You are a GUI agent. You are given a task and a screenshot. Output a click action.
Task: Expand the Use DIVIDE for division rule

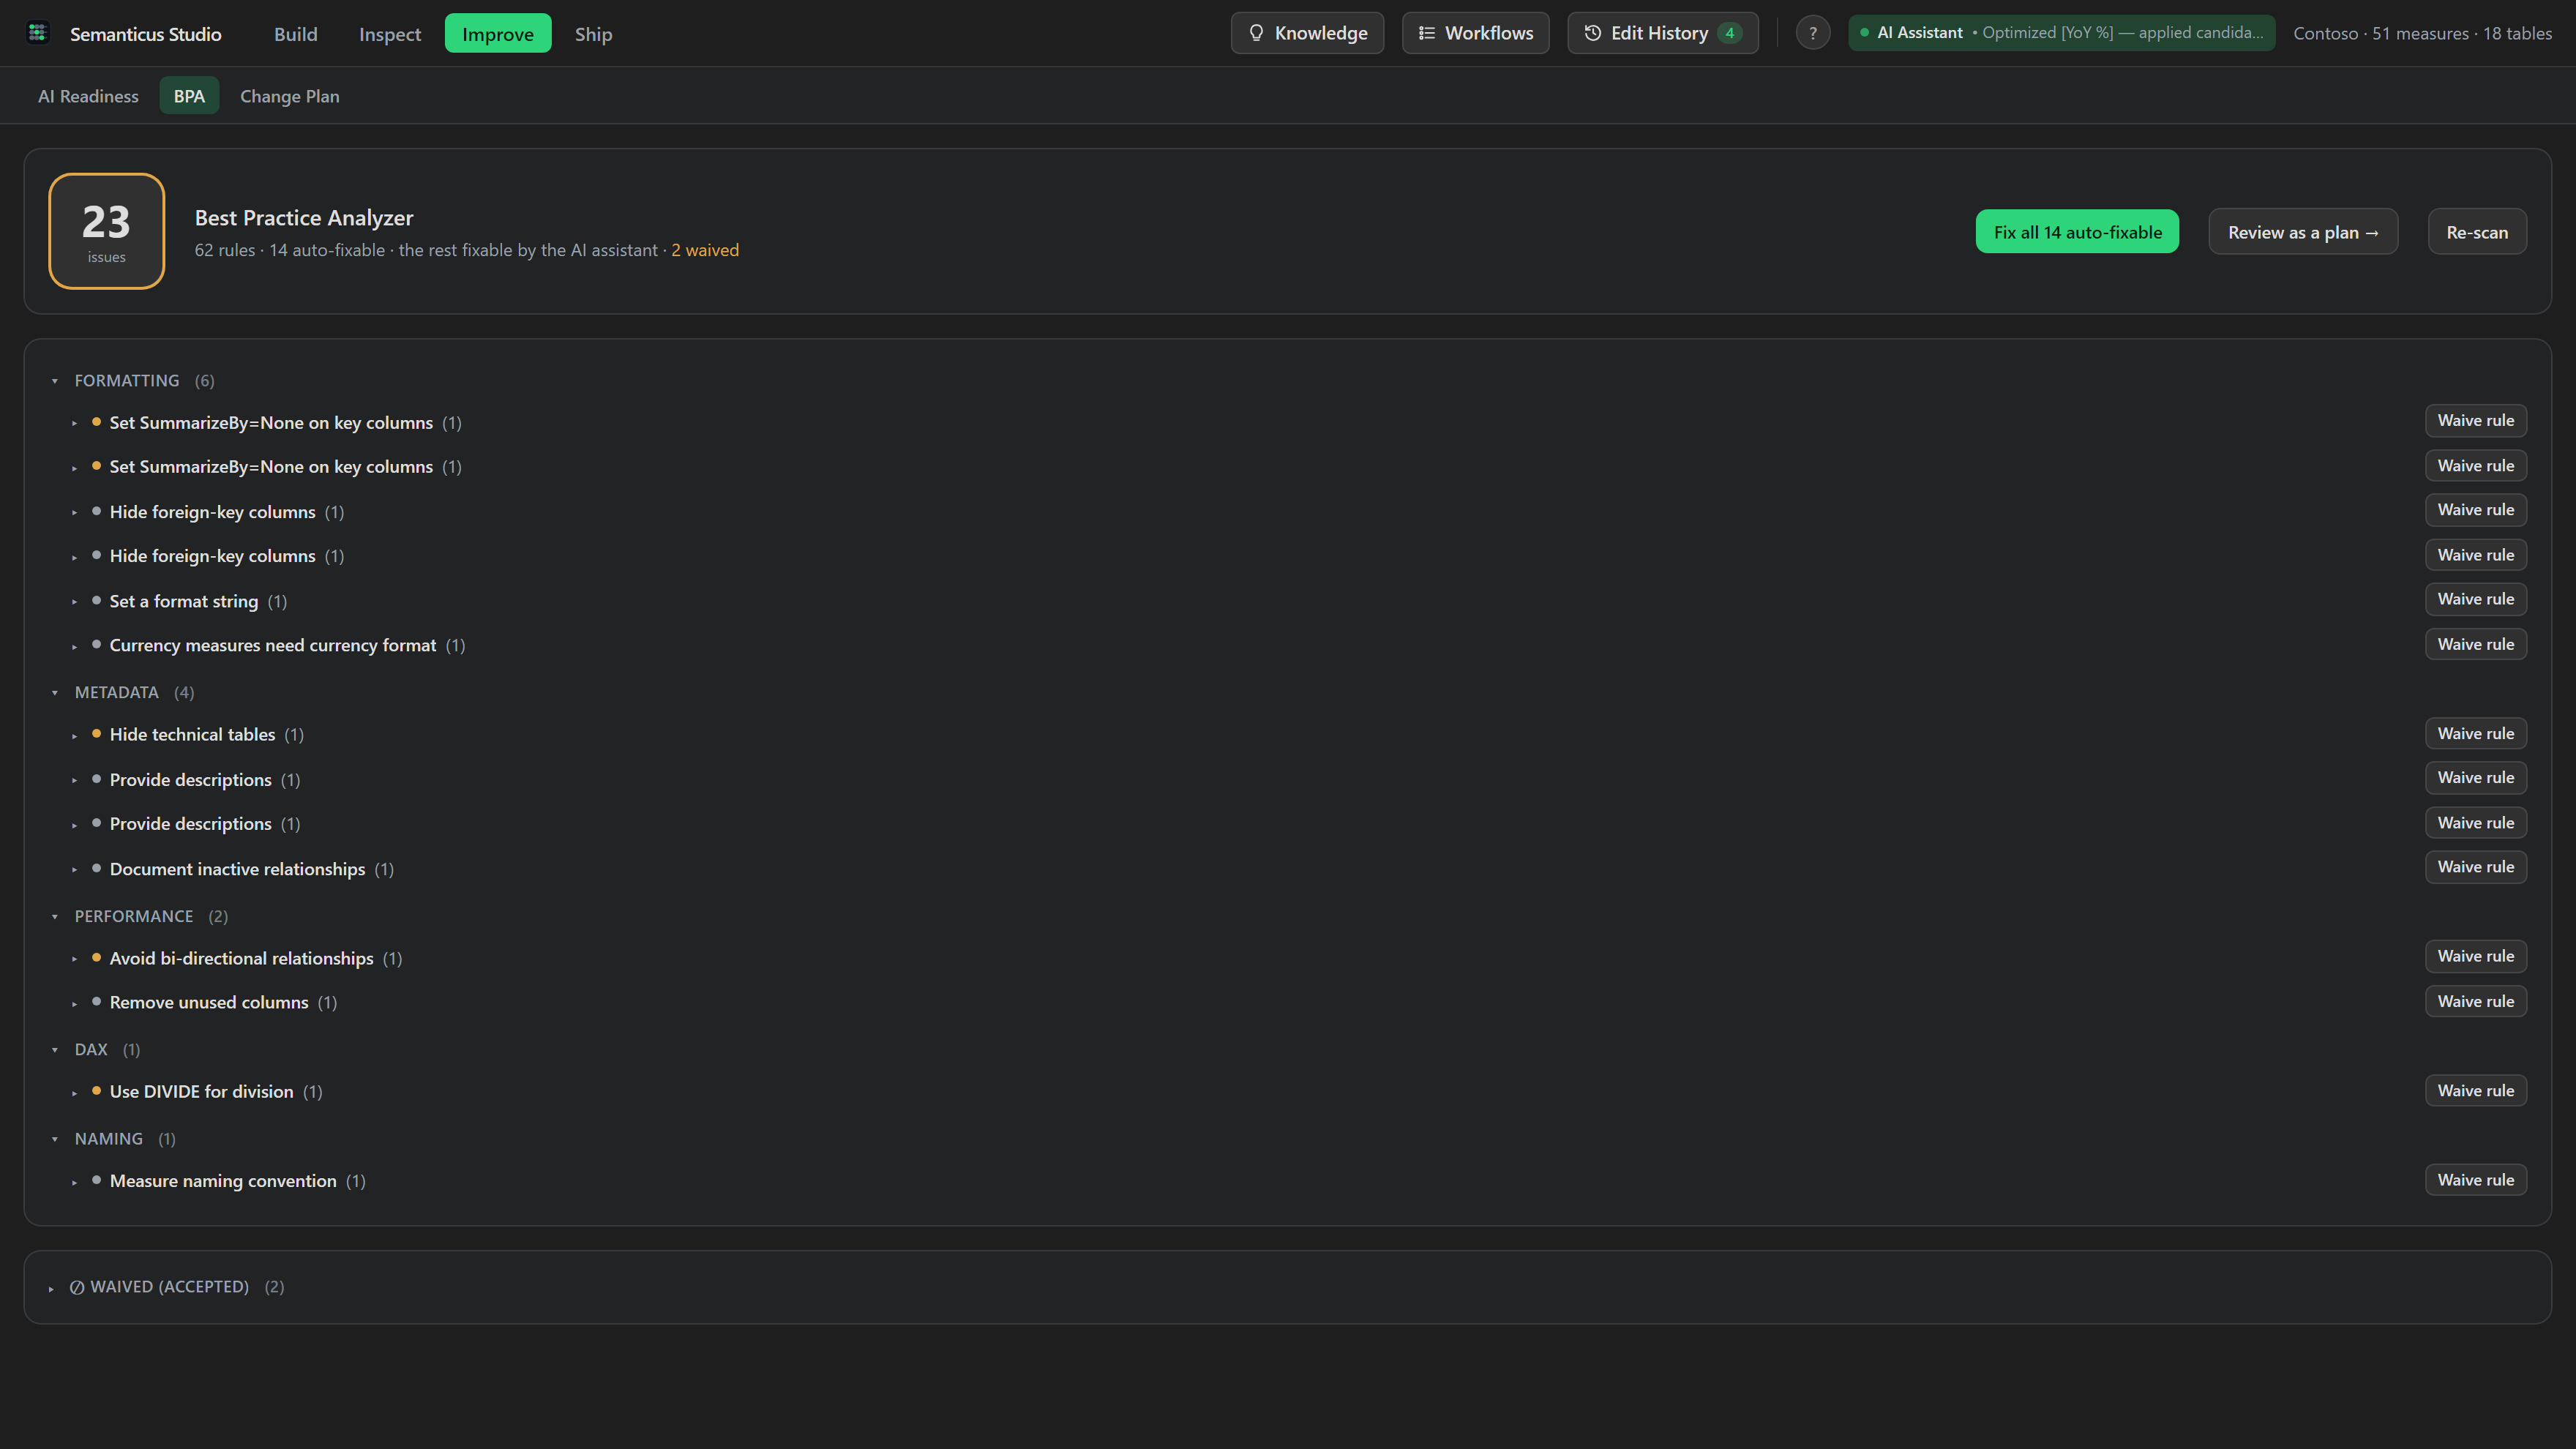coord(74,1093)
